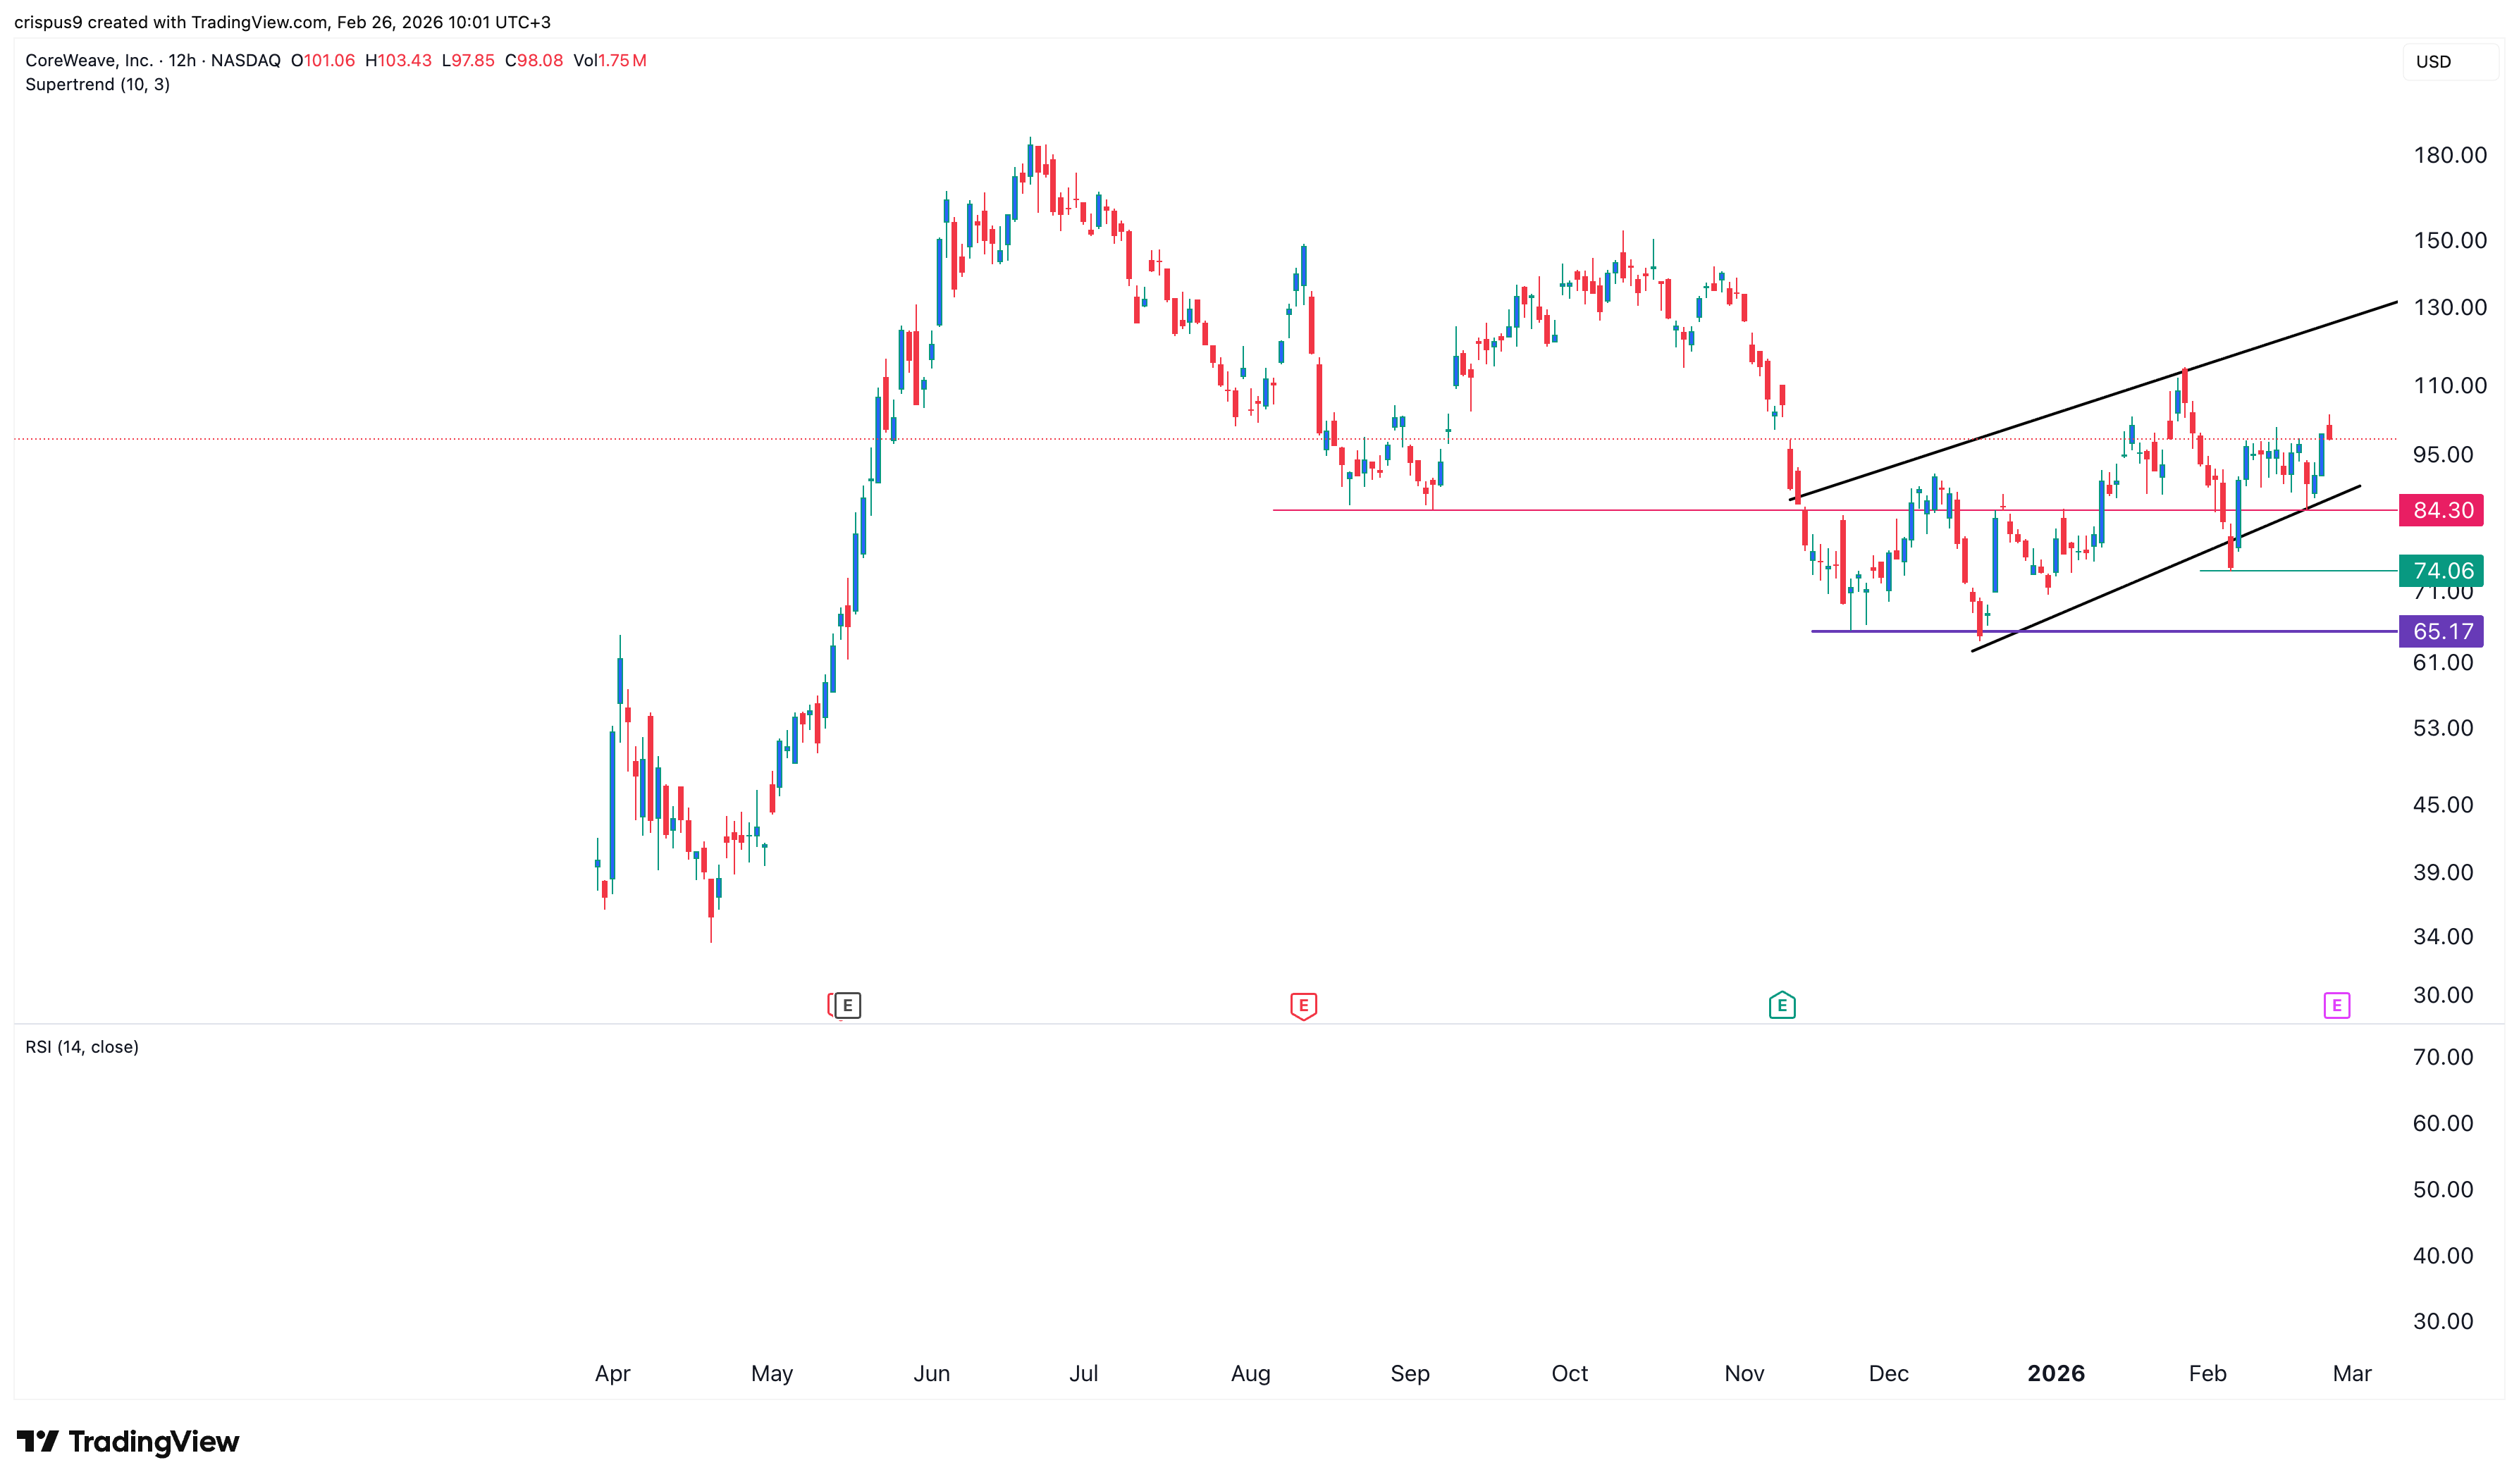This screenshot has width=2519, height=1484.
Task: Click the red earnings marker in August
Action: pos(1303,1005)
